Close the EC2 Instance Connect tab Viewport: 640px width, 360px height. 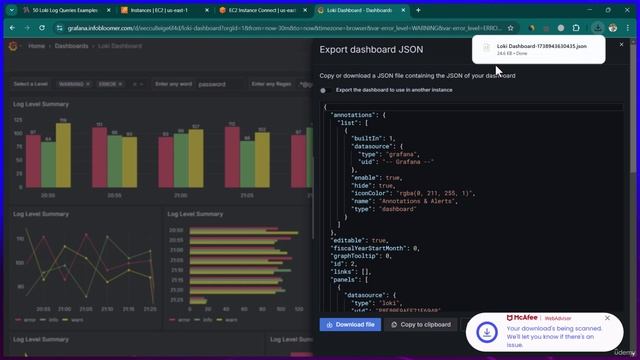305,10
